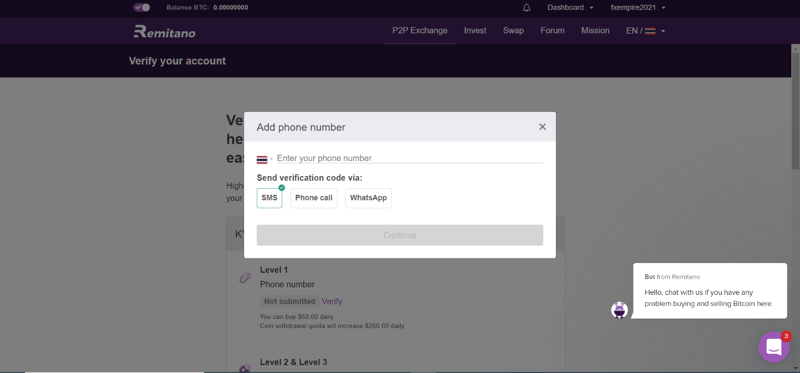Click the Continue button
The image size is (800, 373).
point(399,235)
